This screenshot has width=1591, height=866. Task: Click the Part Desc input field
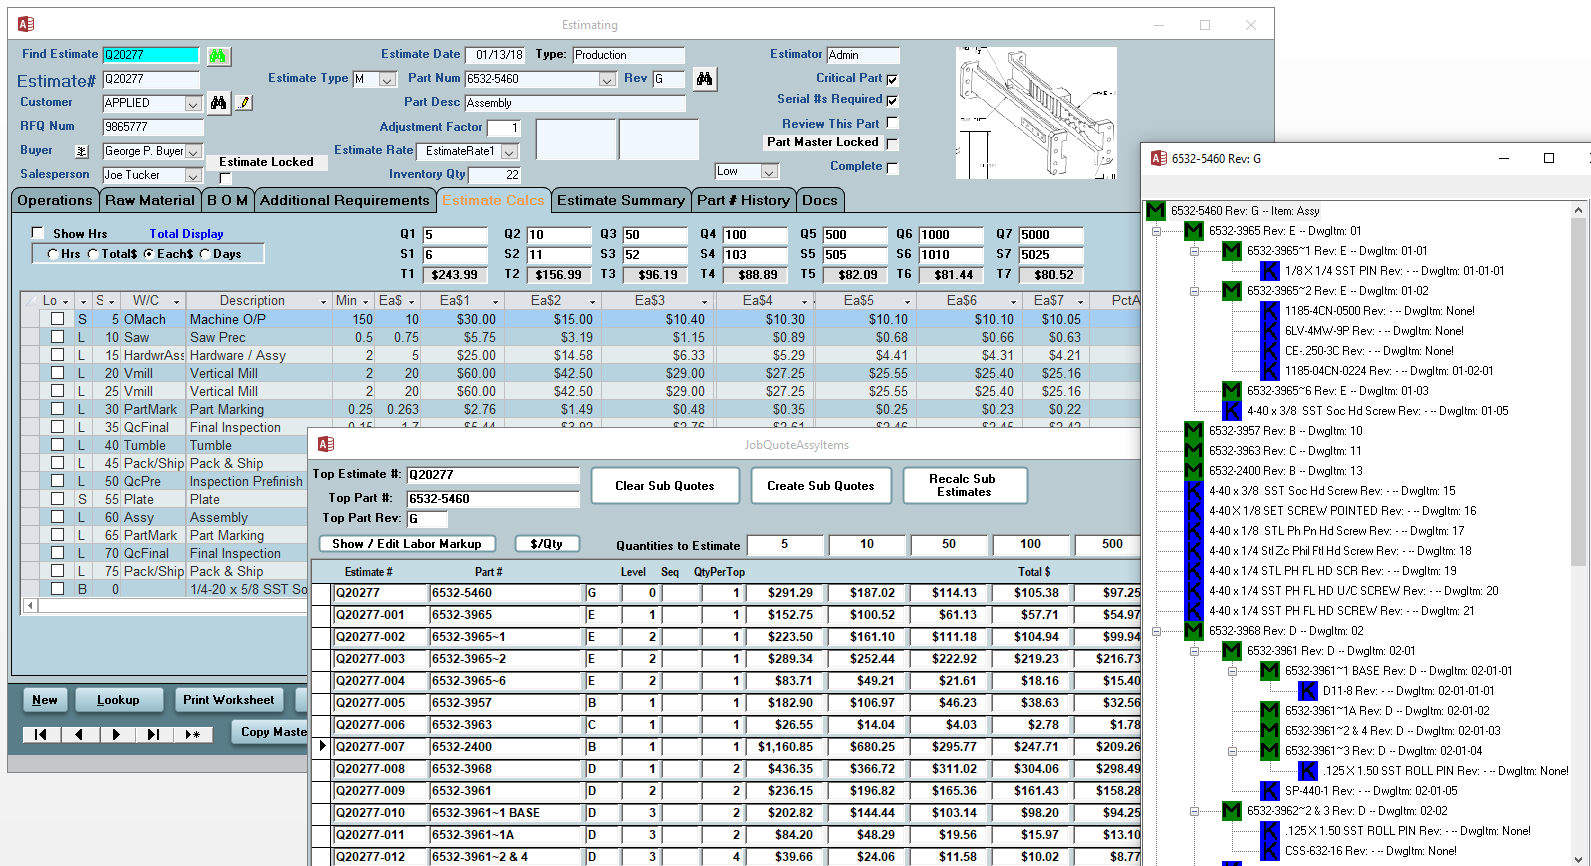pyautogui.click(x=575, y=103)
